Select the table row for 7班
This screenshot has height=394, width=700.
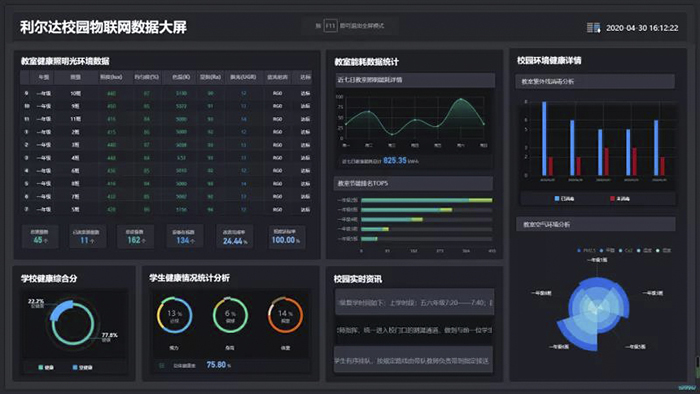coord(166,196)
